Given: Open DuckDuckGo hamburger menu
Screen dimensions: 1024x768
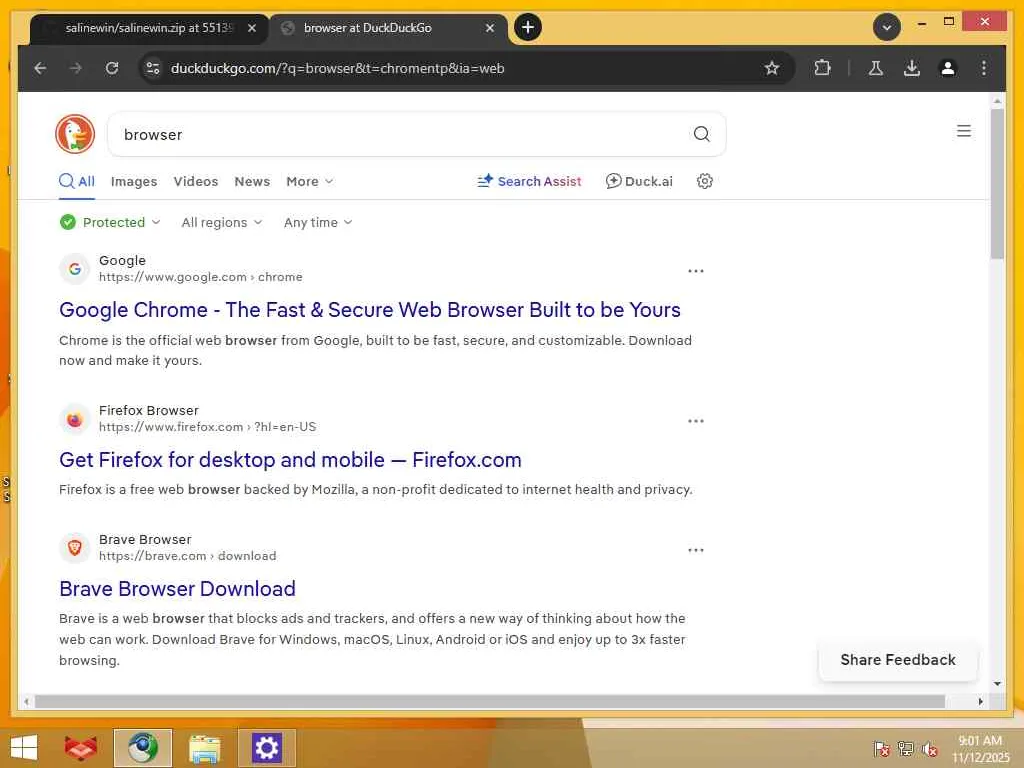Looking at the screenshot, I should tap(963, 131).
